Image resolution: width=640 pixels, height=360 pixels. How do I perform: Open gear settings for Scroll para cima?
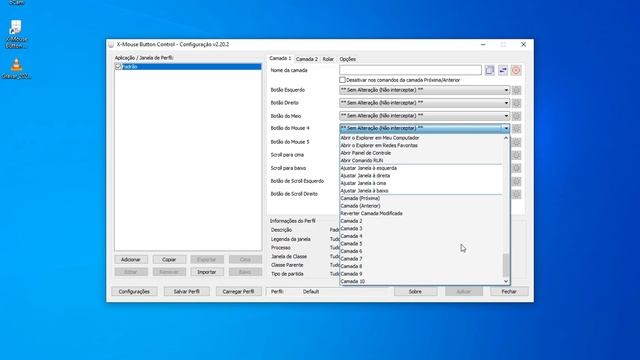point(516,155)
